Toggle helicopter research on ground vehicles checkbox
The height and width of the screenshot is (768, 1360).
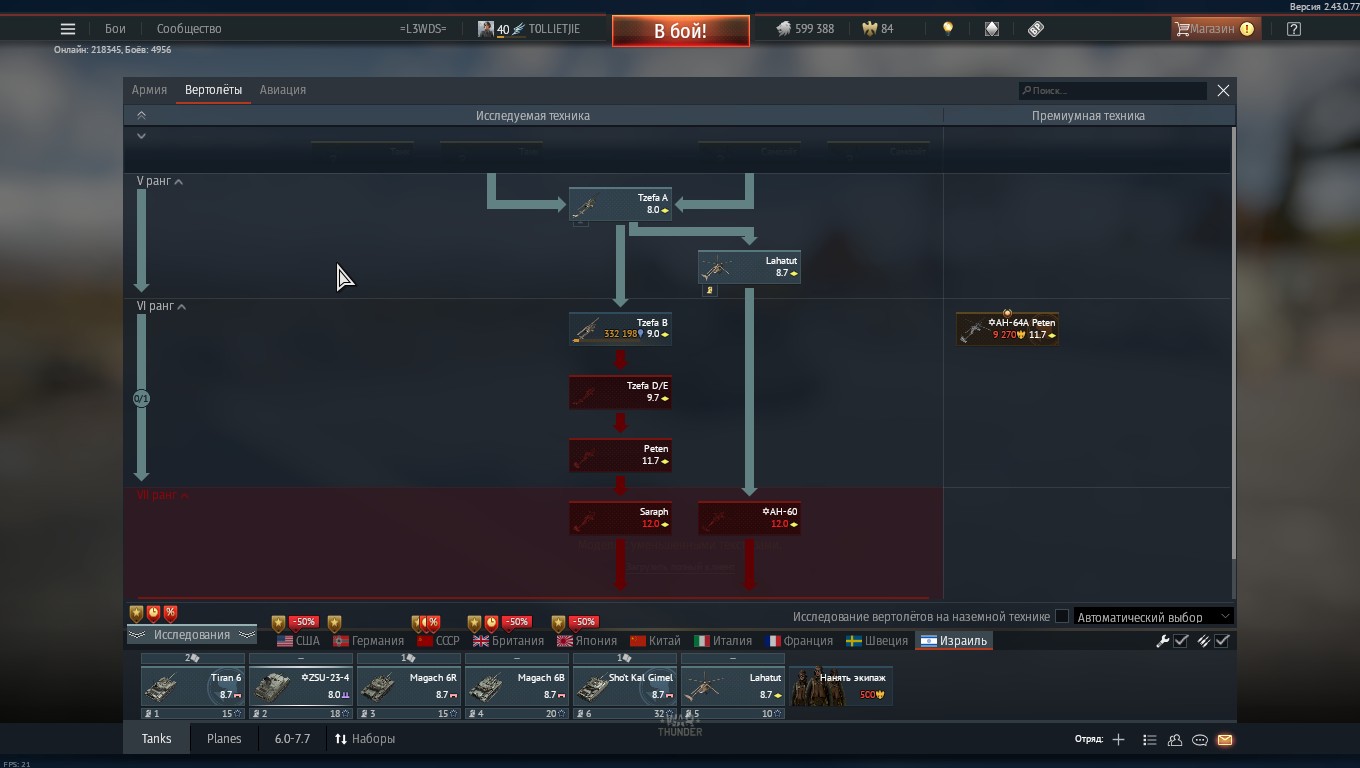tap(1062, 617)
